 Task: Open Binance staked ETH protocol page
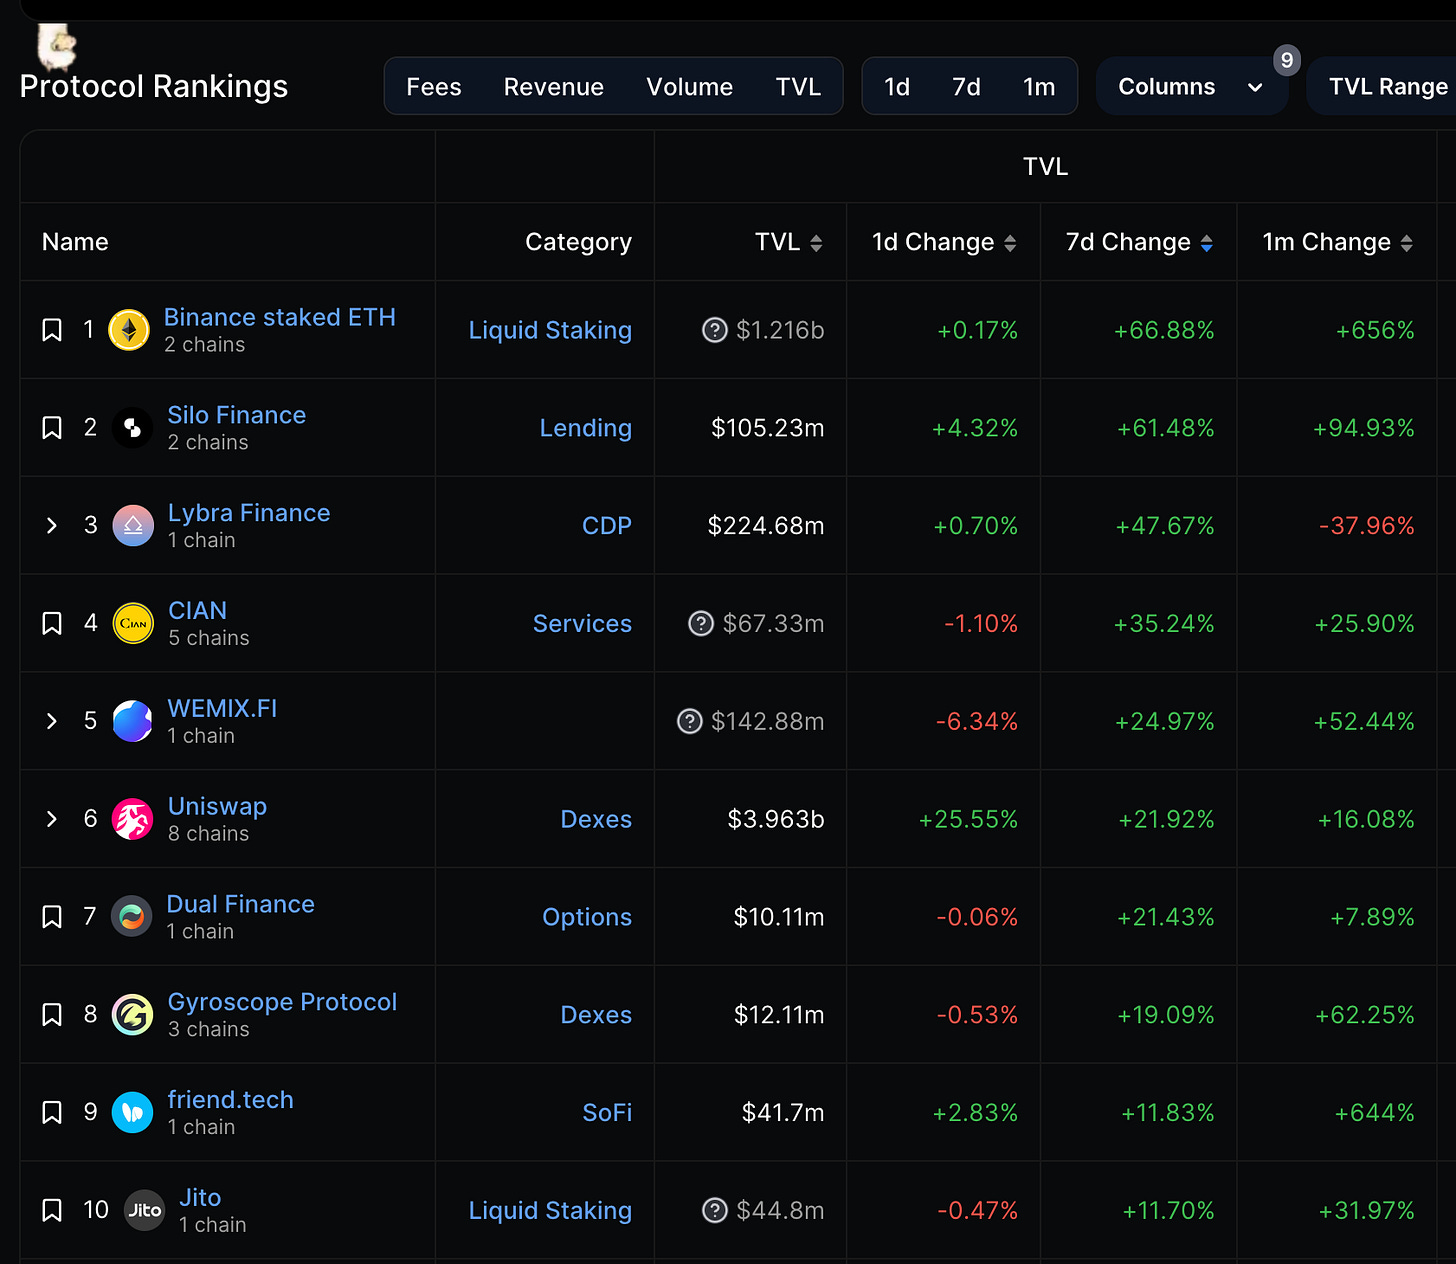[x=280, y=317]
